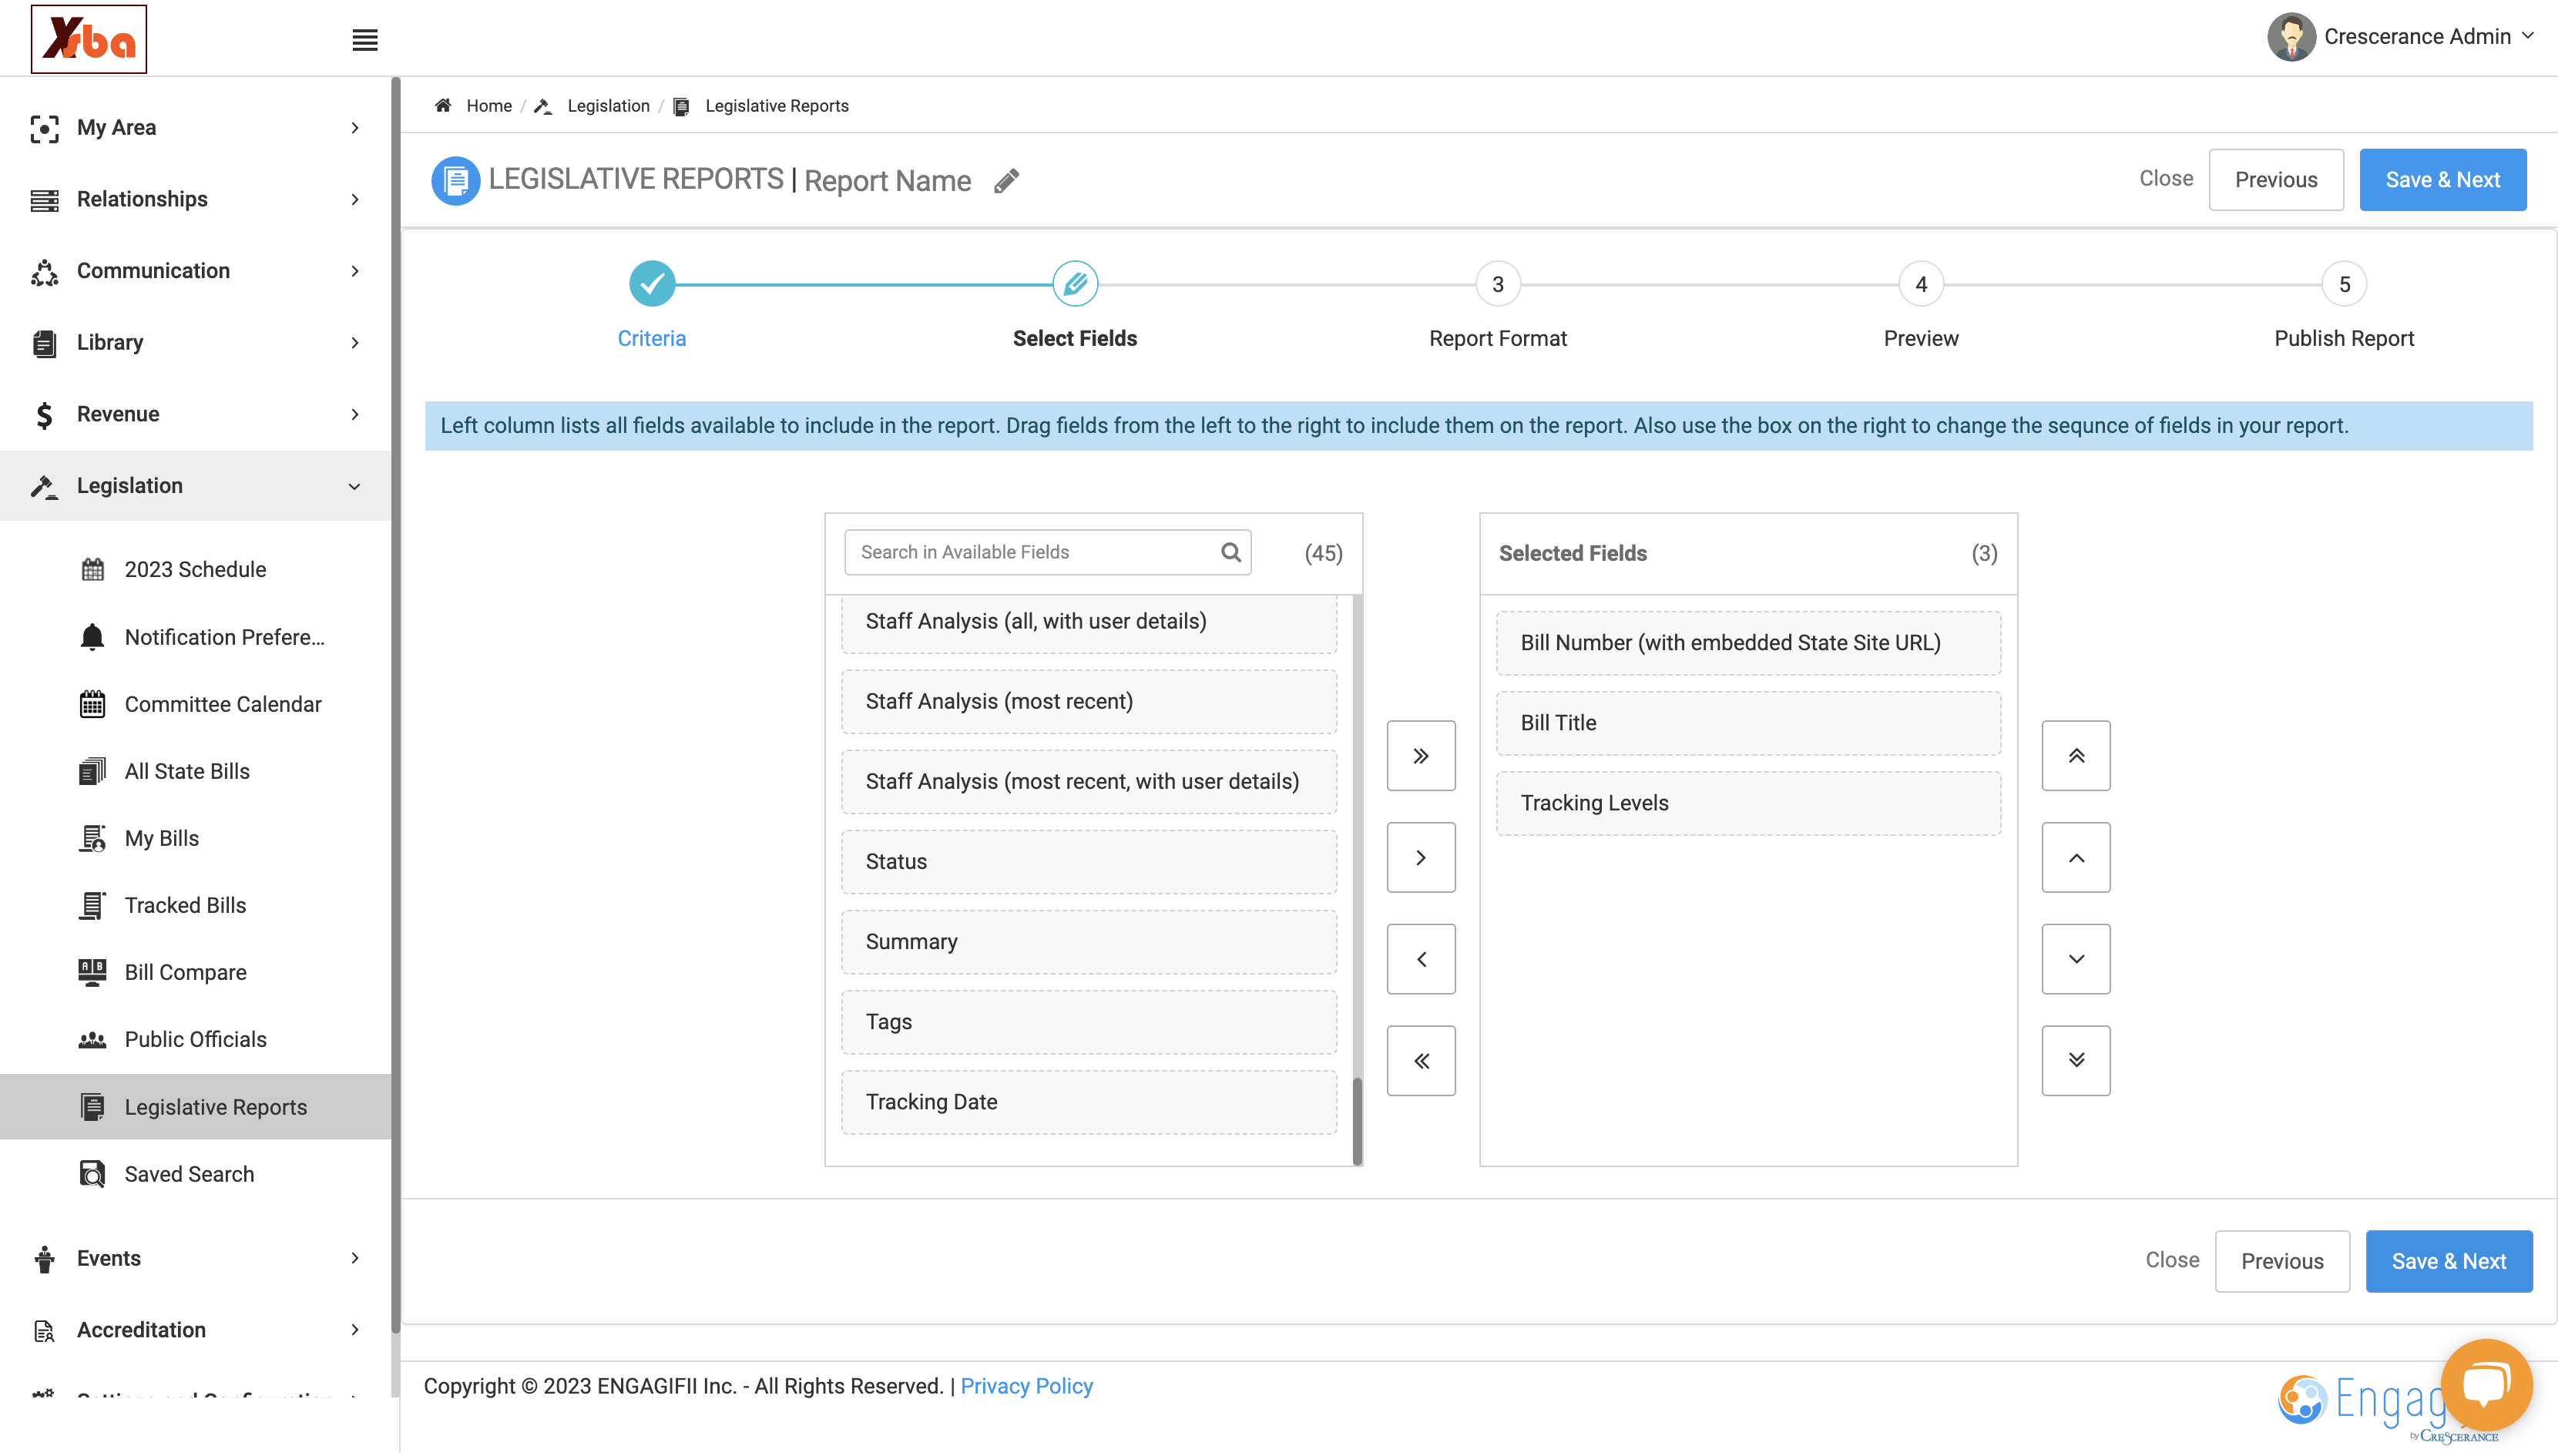This screenshot has width=2558, height=1456.
Task: Click the Xba logo
Action: (89, 39)
